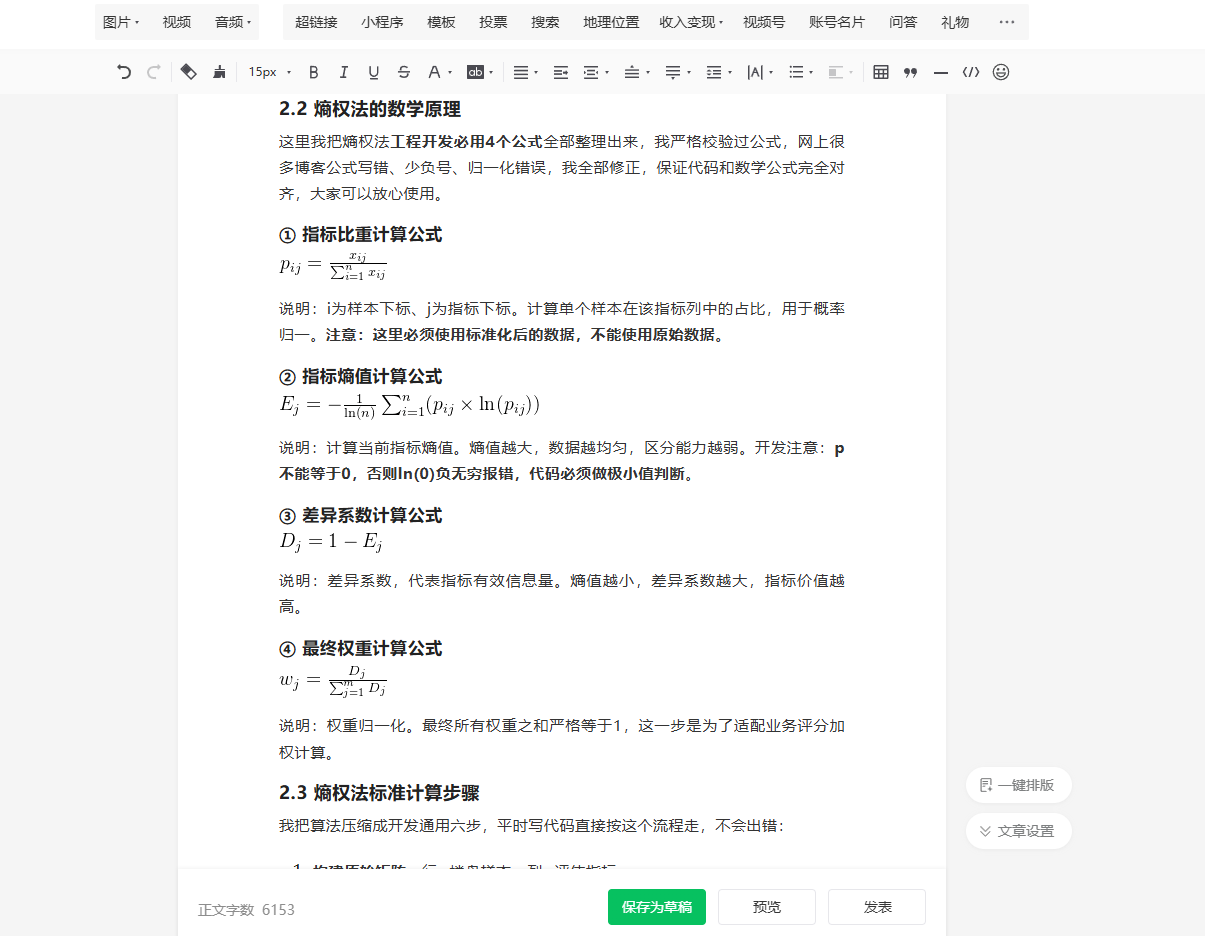Image resolution: width=1205 pixels, height=936 pixels.
Task: Open the emoji picker smiley icon
Action: coord(1001,72)
